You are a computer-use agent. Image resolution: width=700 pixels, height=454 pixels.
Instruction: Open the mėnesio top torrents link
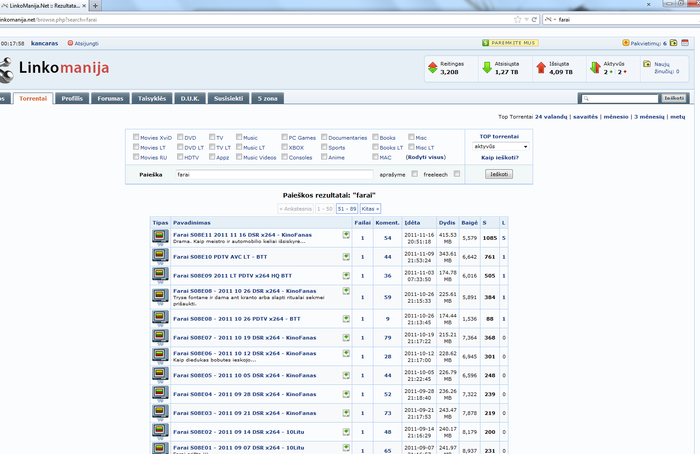(616, 117)
